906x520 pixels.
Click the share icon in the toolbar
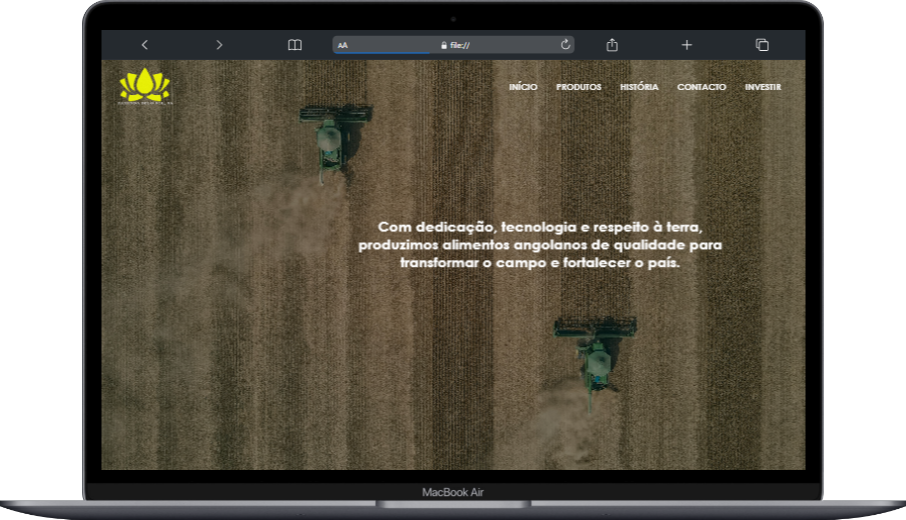point(612,45)
